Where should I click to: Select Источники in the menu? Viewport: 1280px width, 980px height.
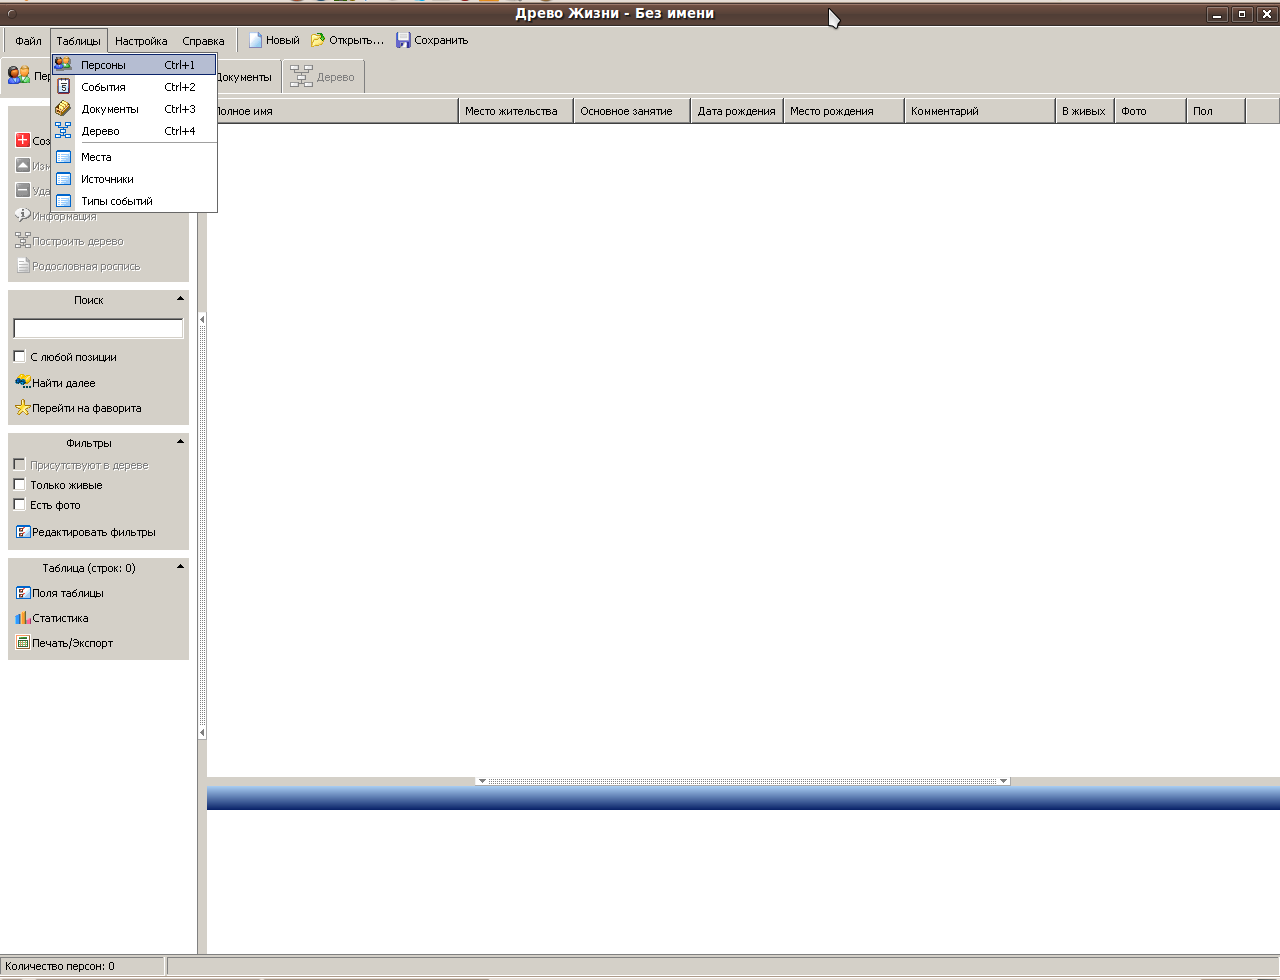point(134,179)
